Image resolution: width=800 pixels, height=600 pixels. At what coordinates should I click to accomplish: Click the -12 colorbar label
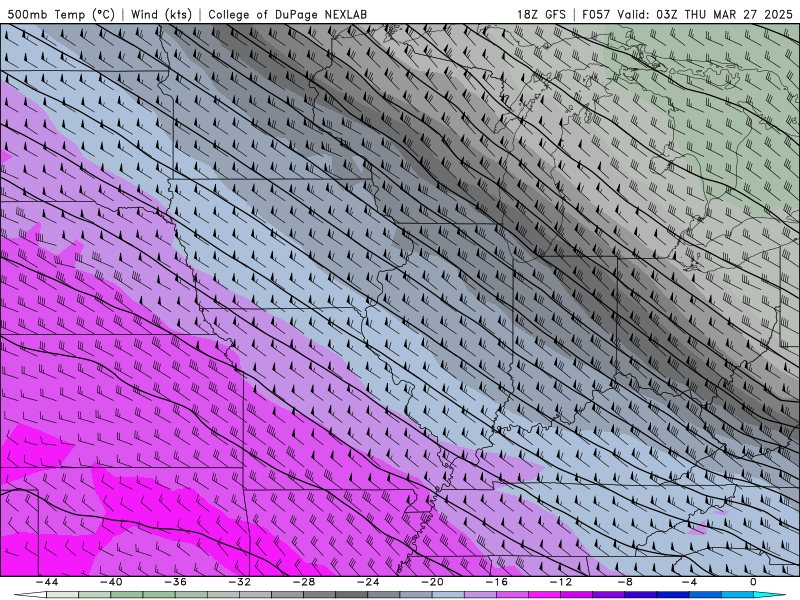click(x=561, y=582)
